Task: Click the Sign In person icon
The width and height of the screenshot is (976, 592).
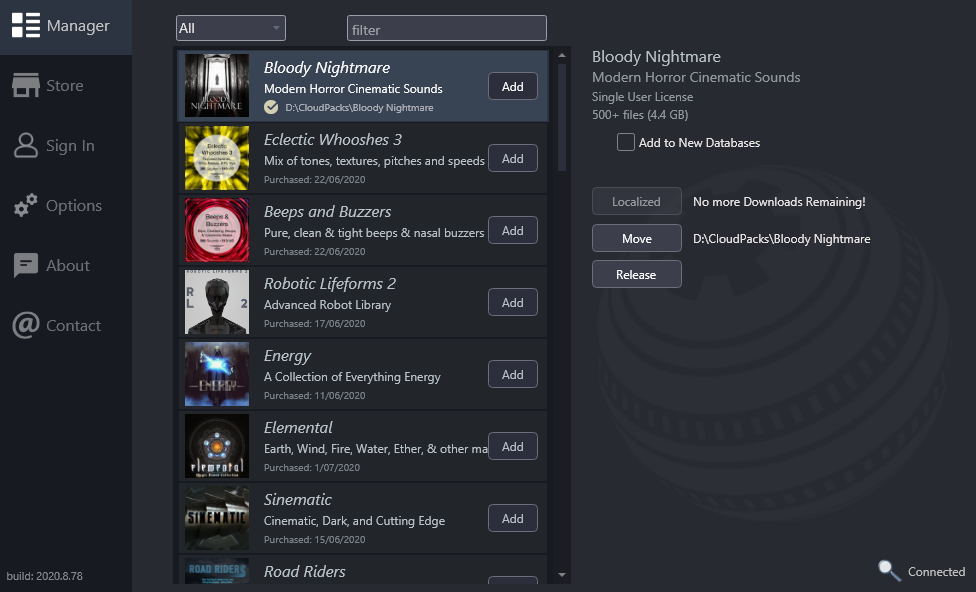Action: [x=26, y=145]
